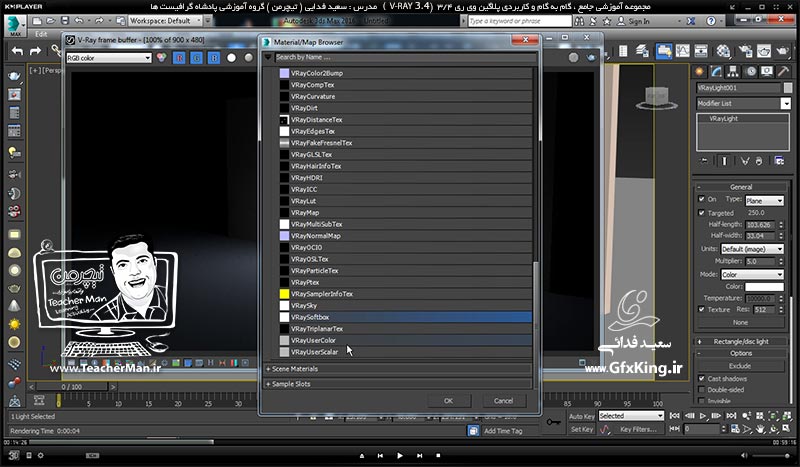Click the Auto Key button
Screen dimensions: 800x467
pos(582,416)
